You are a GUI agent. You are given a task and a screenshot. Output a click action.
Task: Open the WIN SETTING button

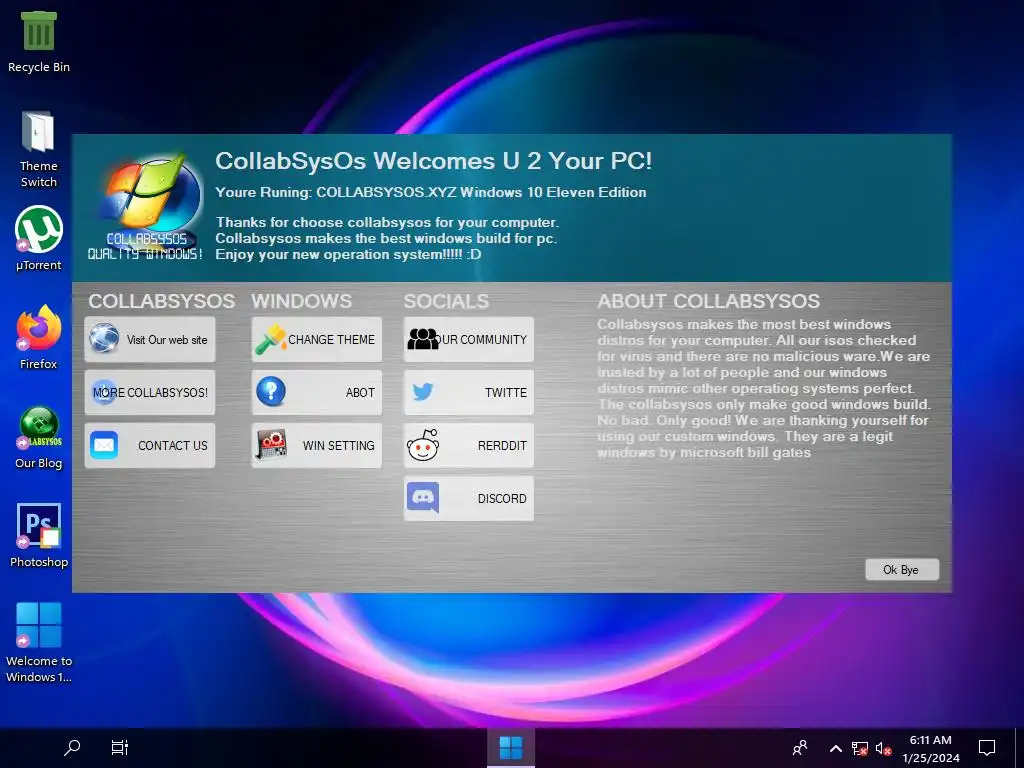(317, 445)
